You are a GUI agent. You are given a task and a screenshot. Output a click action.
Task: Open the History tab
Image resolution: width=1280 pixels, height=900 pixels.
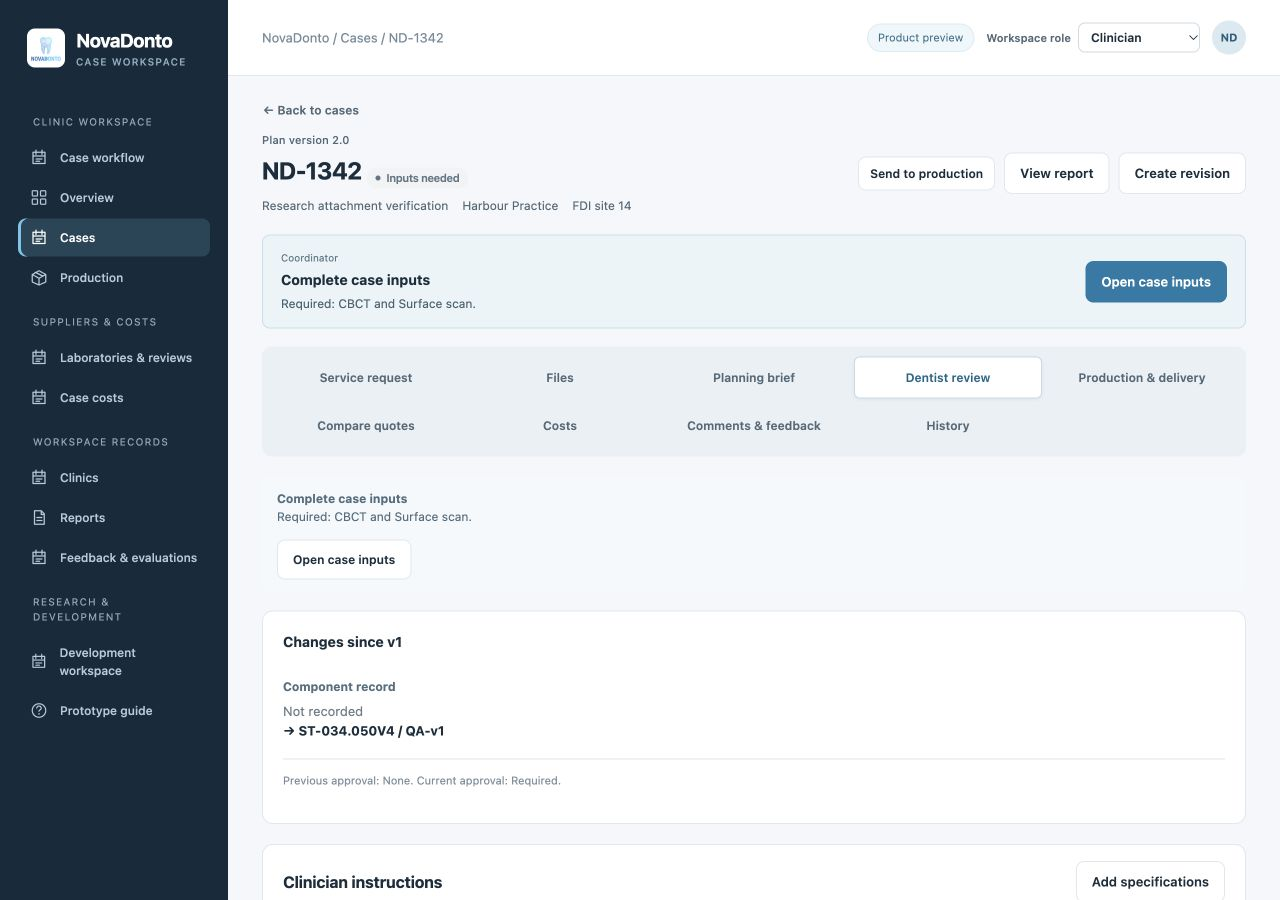click(x=948, y=426)
